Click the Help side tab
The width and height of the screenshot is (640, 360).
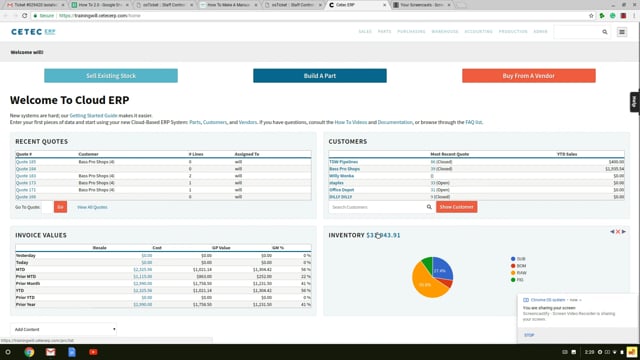point(634,102)
